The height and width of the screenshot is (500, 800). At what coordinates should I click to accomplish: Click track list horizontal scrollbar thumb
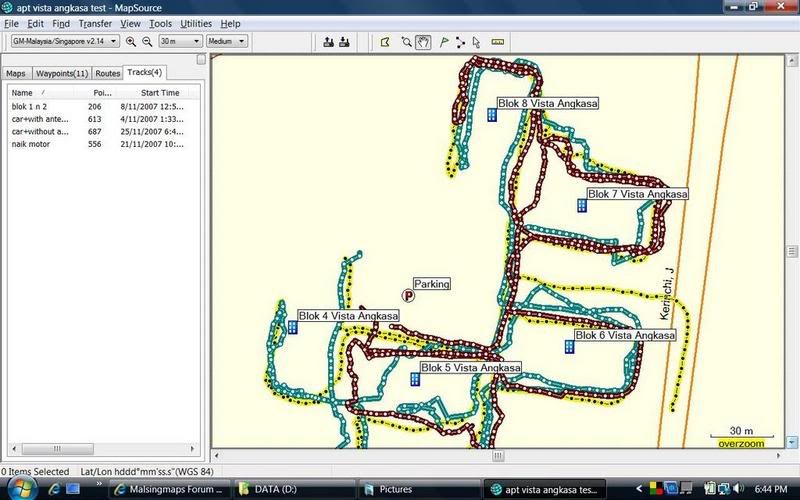[x=57, y=448]
